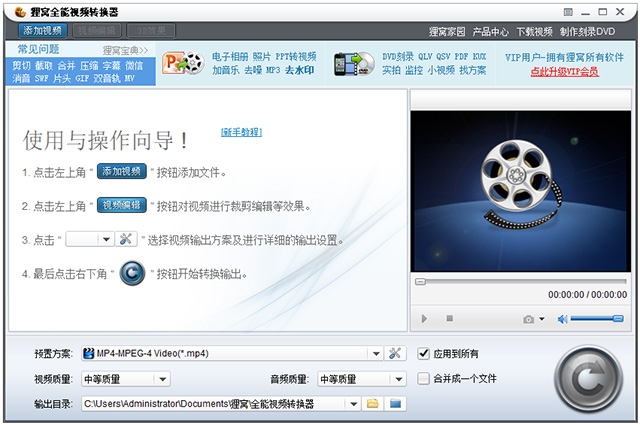Open the 狸窝家园 menu link
The height and width of the screenshot is (425, 640).
click(447, 31)
